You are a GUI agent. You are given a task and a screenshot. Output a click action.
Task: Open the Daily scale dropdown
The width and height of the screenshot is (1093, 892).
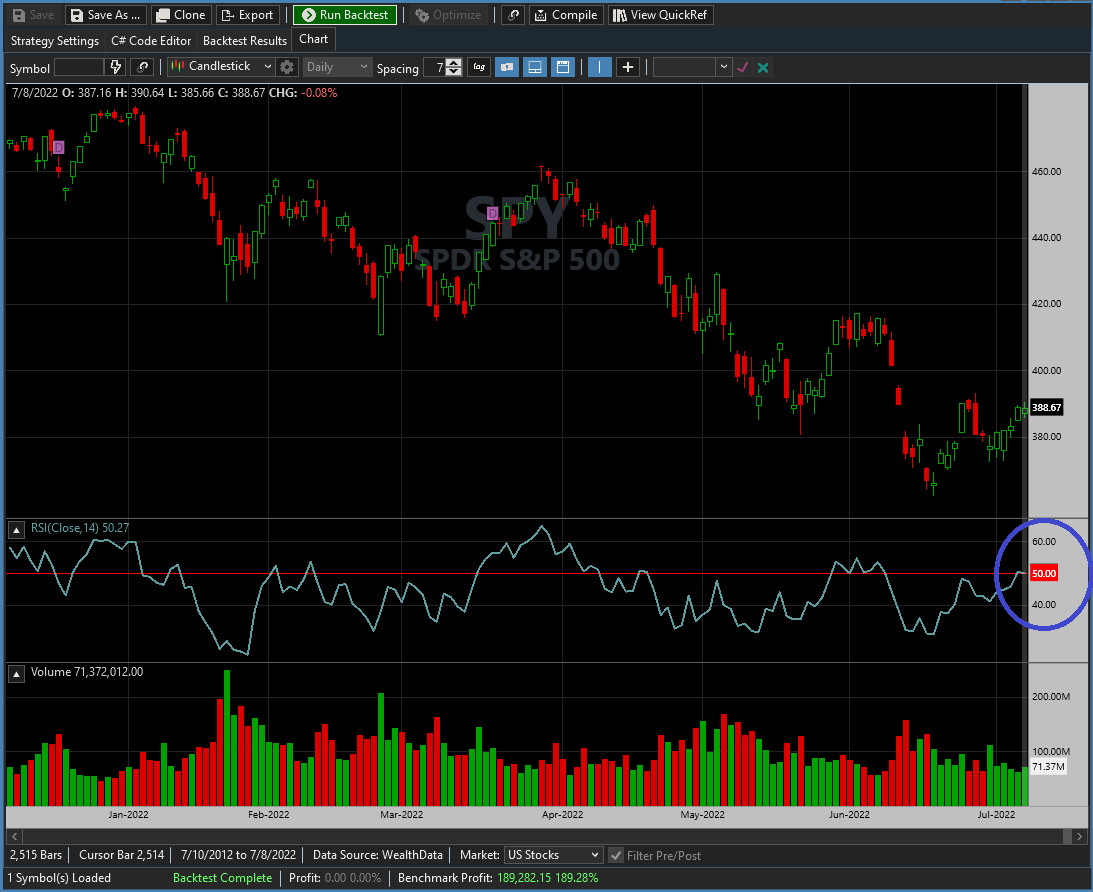tap(337, 67)
